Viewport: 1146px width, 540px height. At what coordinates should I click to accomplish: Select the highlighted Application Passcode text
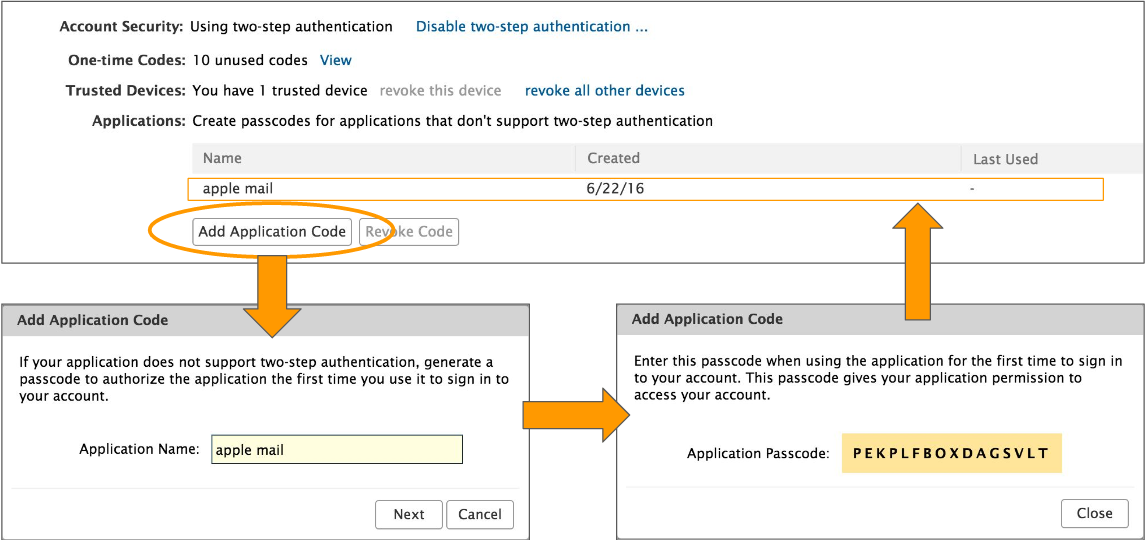click(x=951, y=453)
